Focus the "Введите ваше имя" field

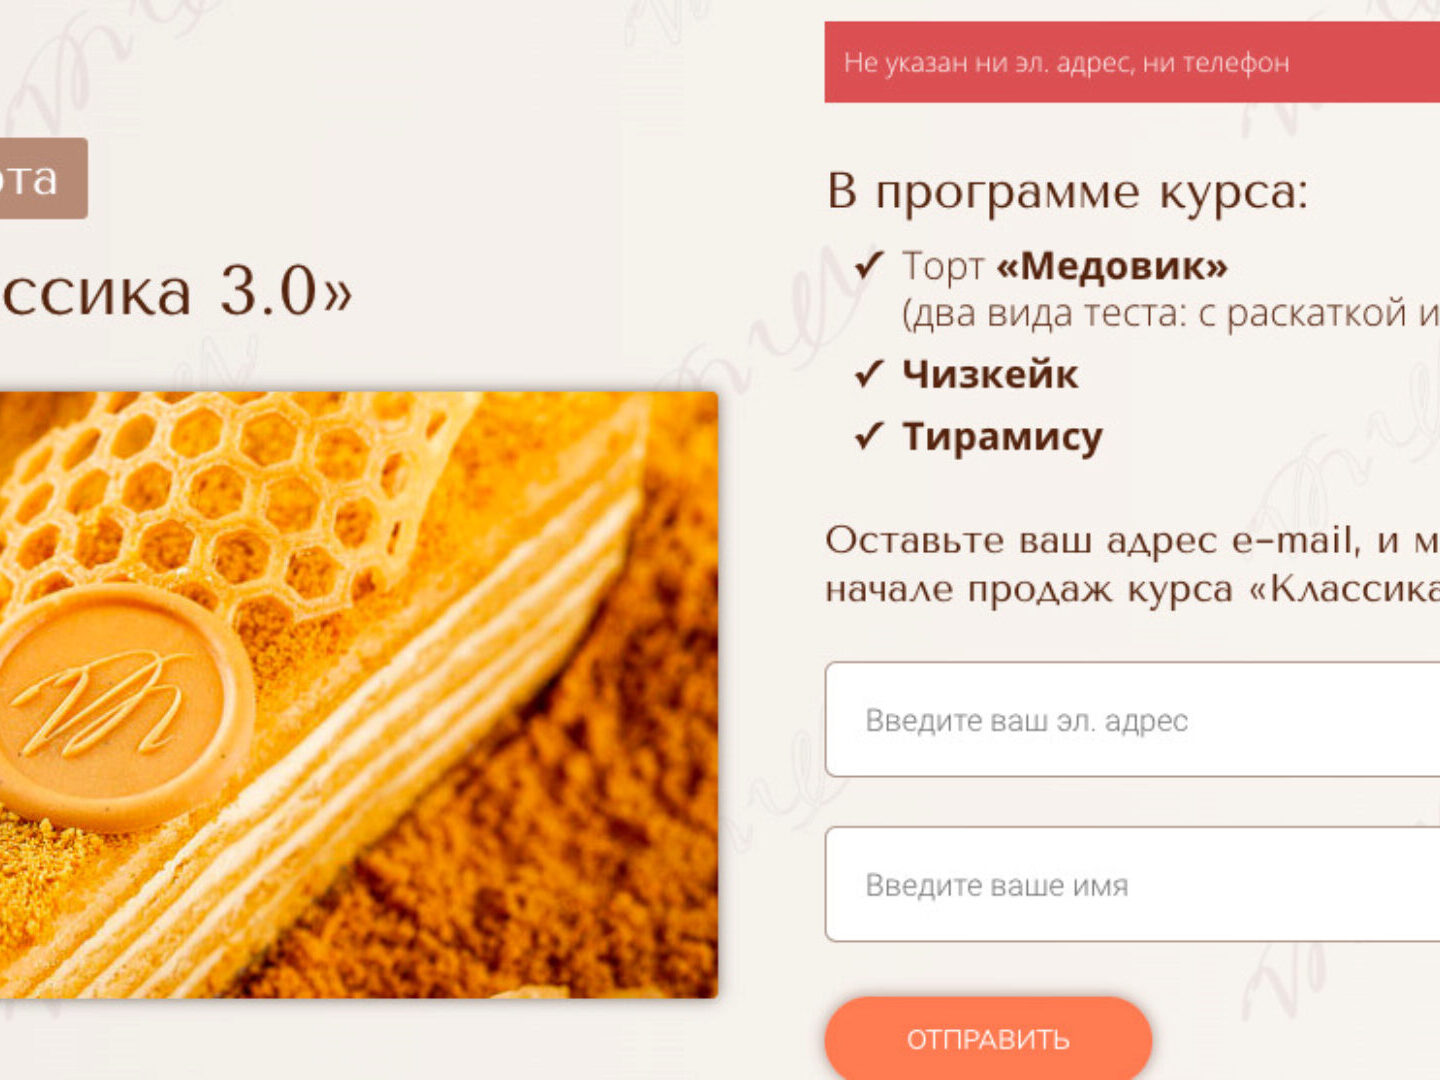tap(1132, 884)
